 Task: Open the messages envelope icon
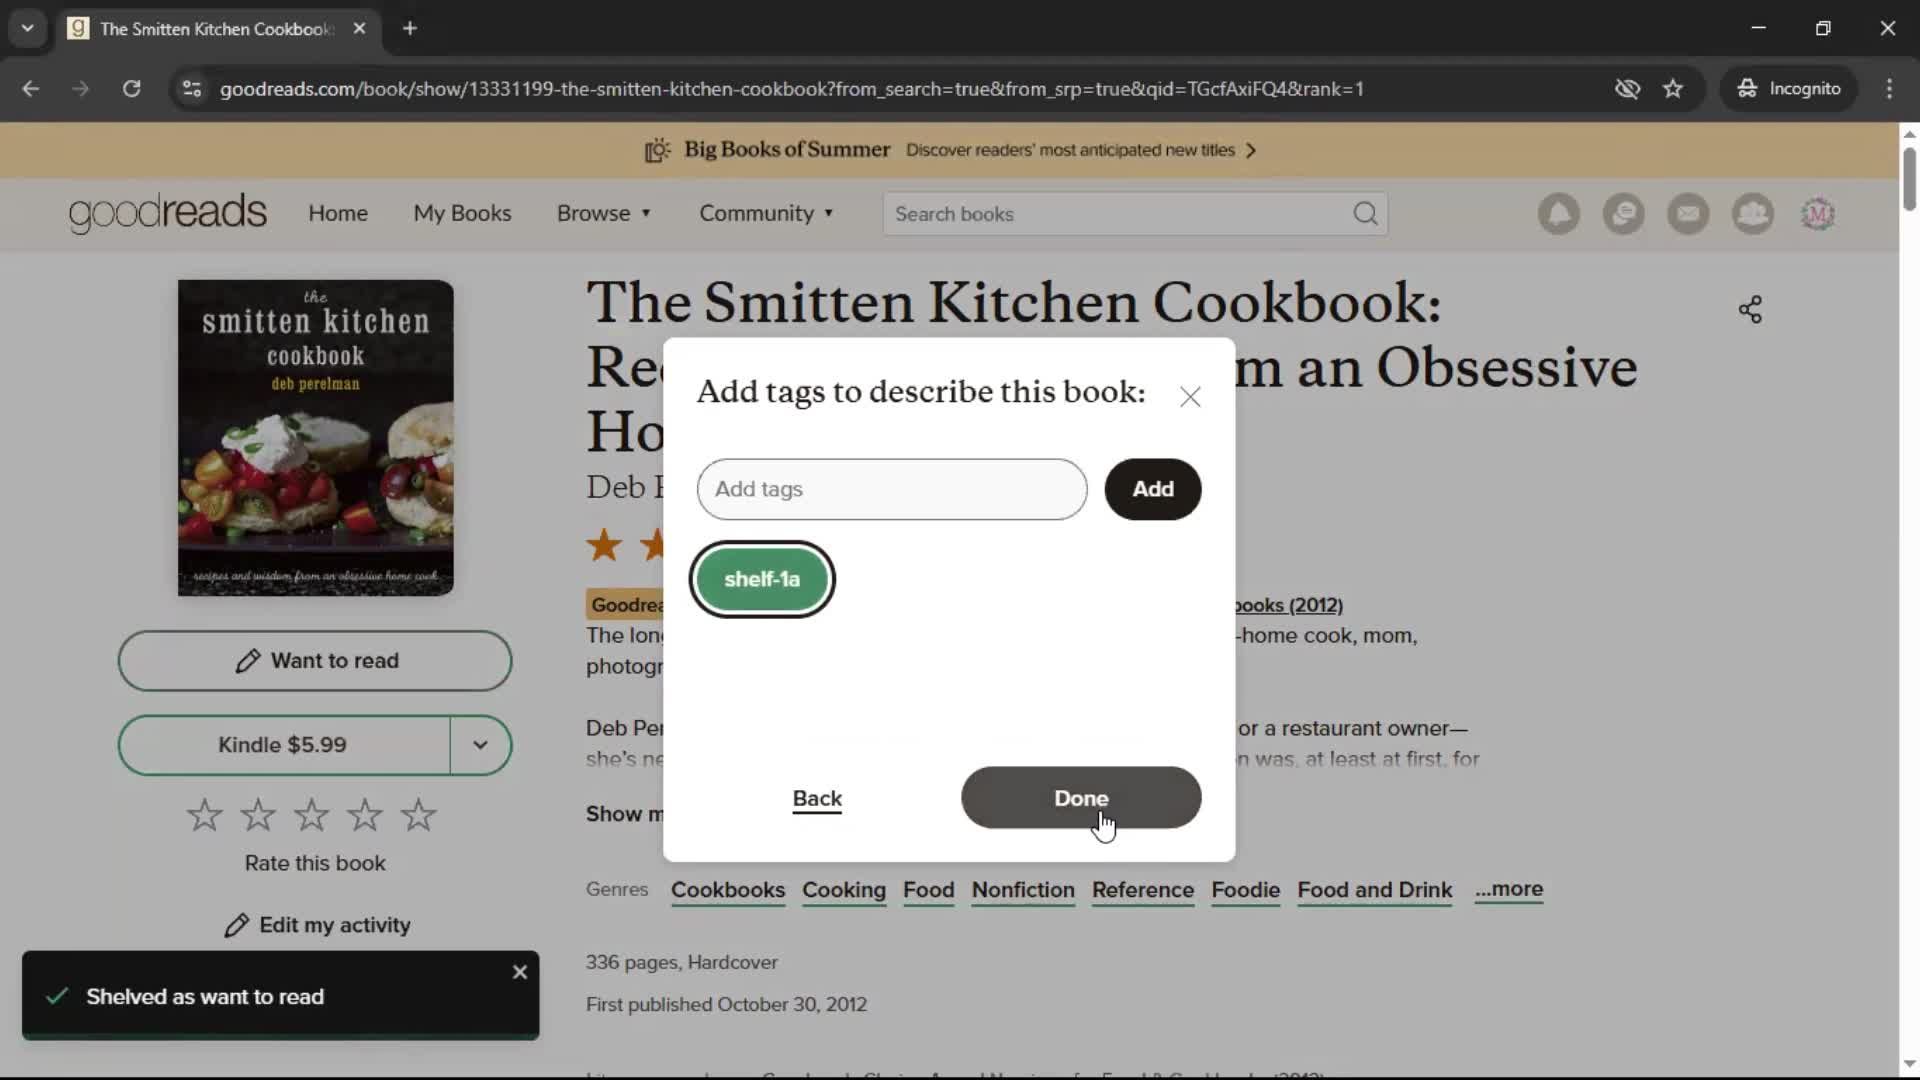tap(1689, 214)
